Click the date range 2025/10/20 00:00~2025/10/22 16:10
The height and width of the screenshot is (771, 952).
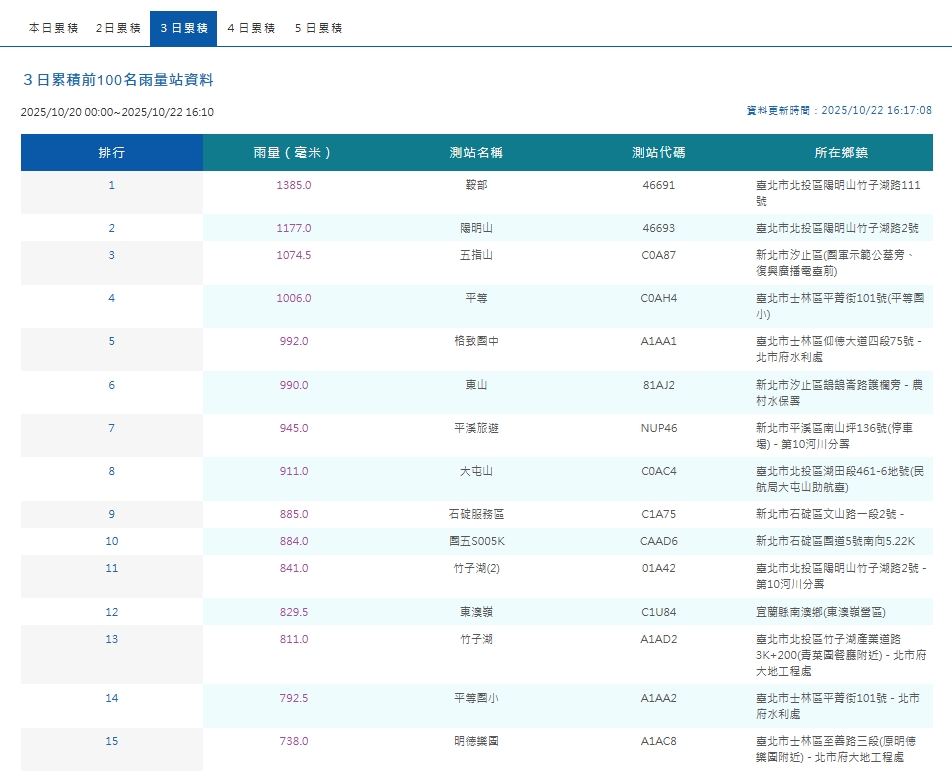click(x=117, y=112)
